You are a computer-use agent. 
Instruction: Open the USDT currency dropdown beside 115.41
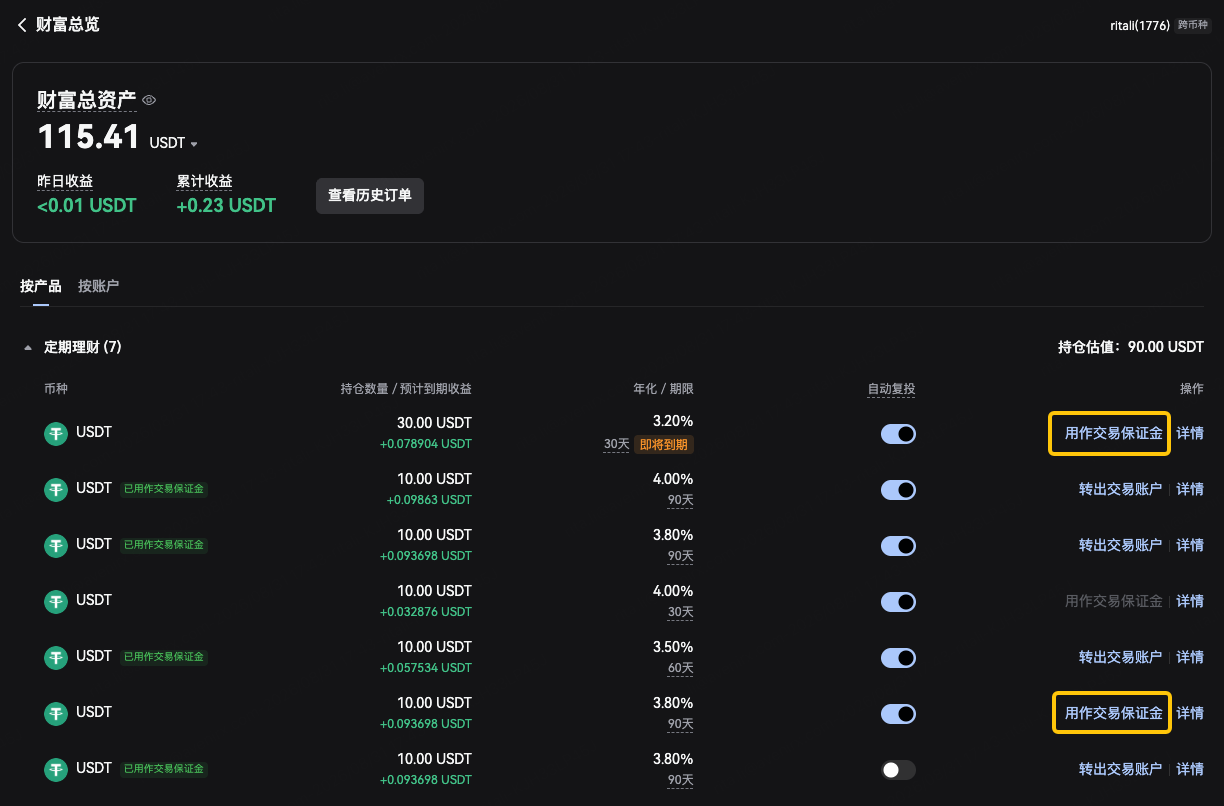pyautogui.click(x=173, y=143)
